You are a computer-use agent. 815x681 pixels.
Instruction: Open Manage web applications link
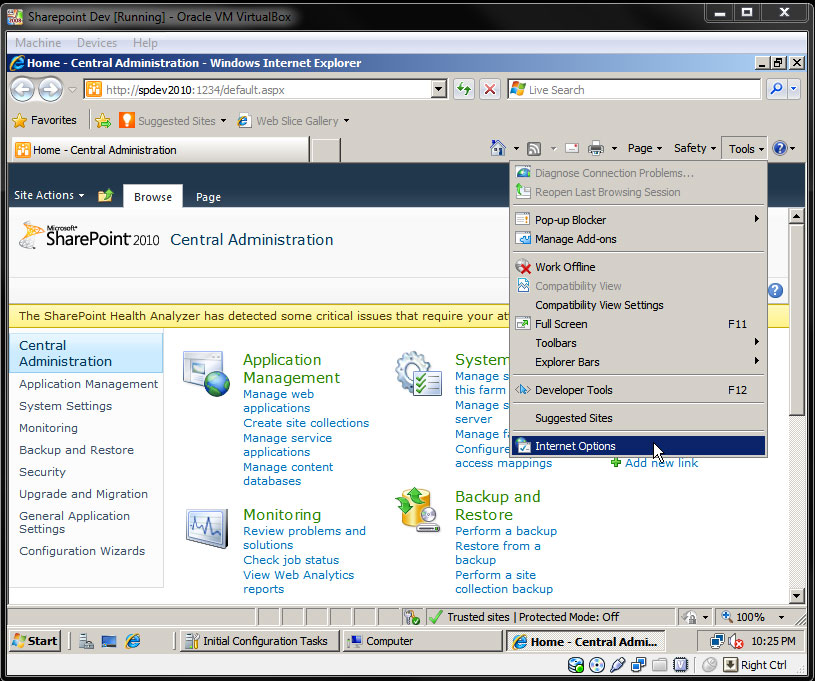[279, 401]
